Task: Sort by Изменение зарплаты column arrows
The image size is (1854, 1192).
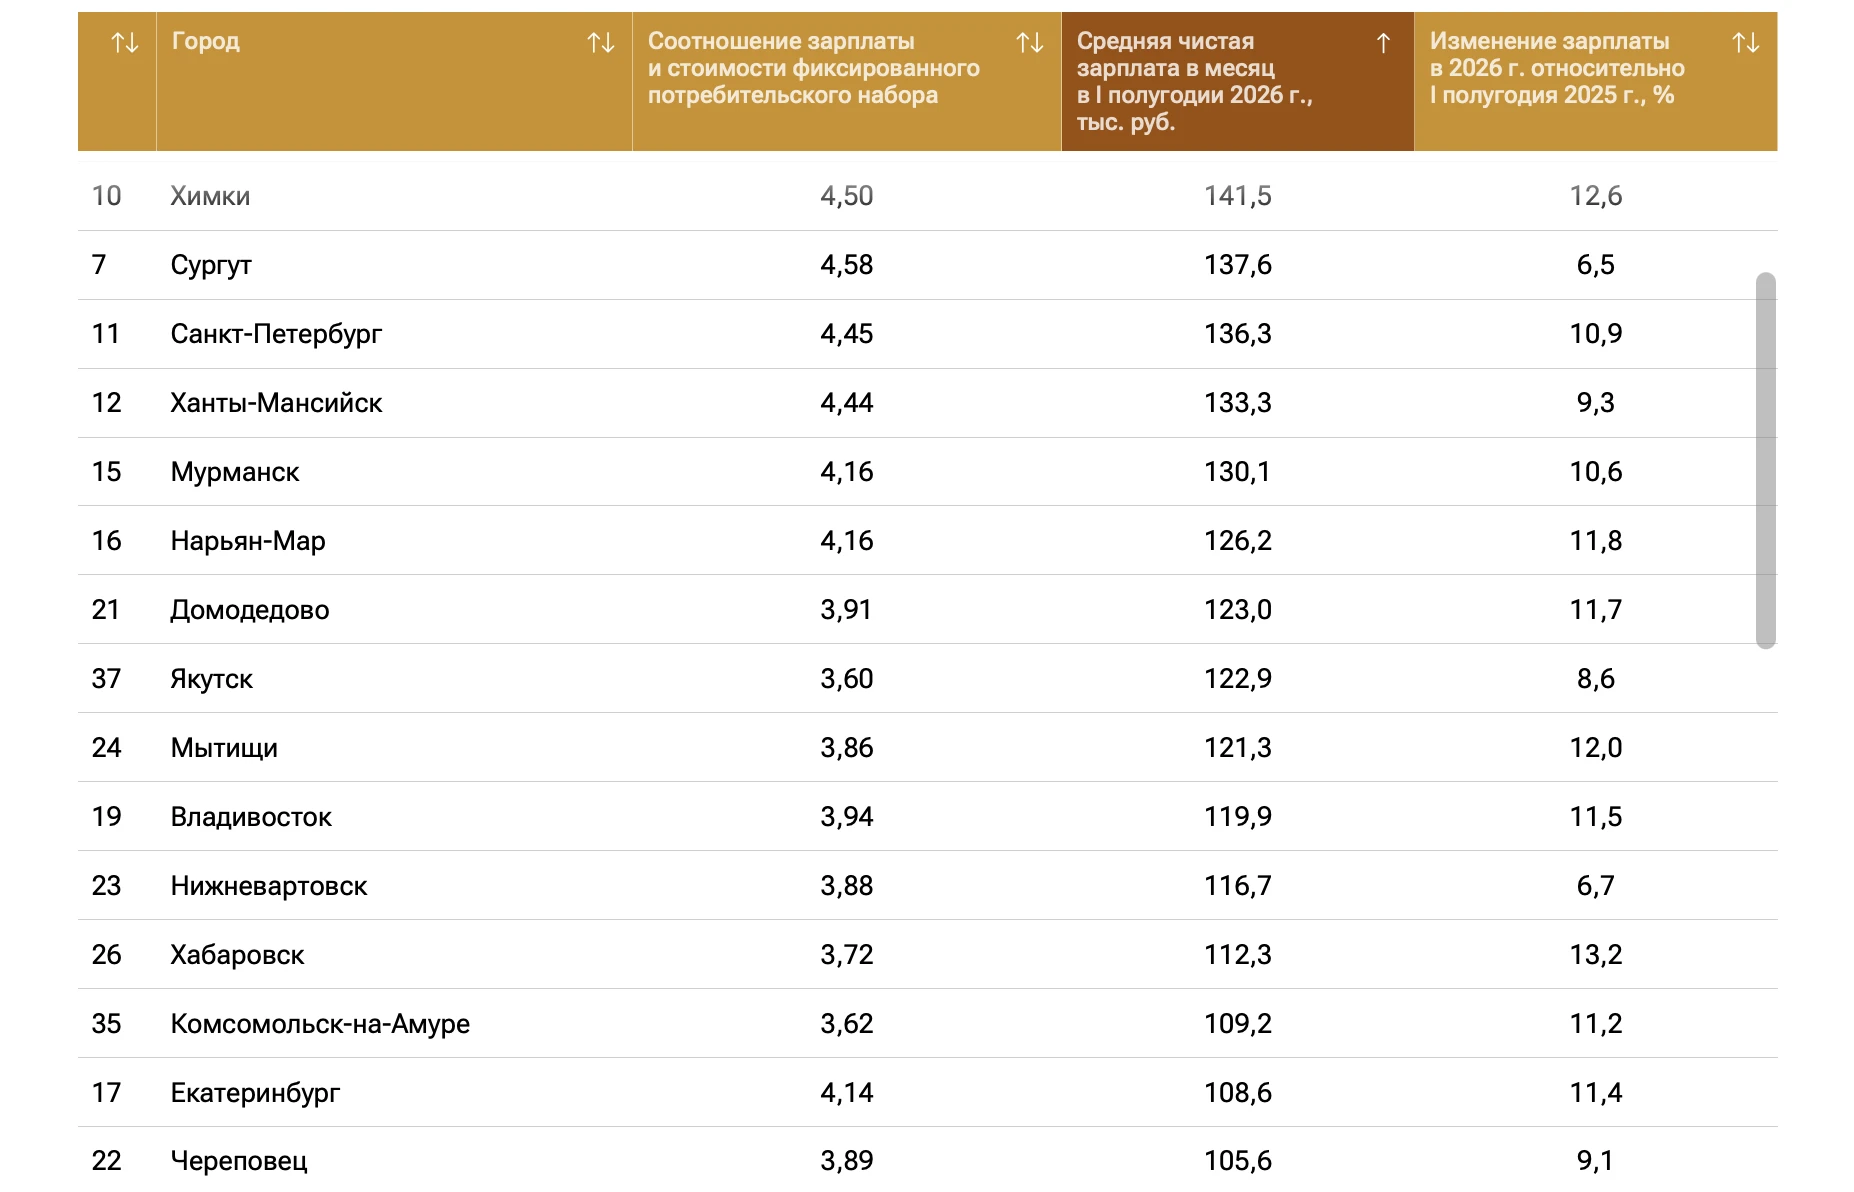Action: 1746,42
